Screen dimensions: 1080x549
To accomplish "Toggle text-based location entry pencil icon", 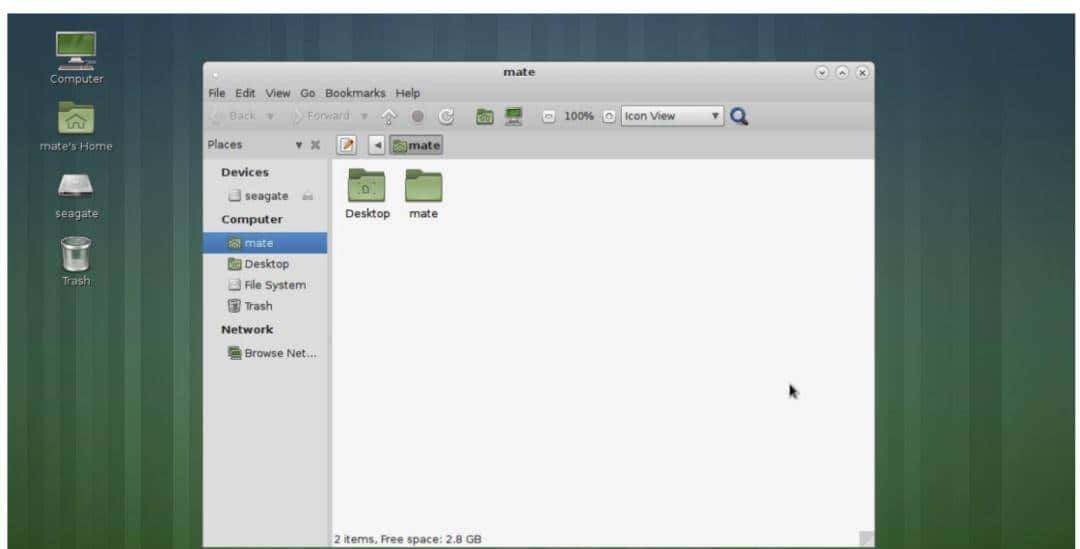I will (x=347, y=145).
